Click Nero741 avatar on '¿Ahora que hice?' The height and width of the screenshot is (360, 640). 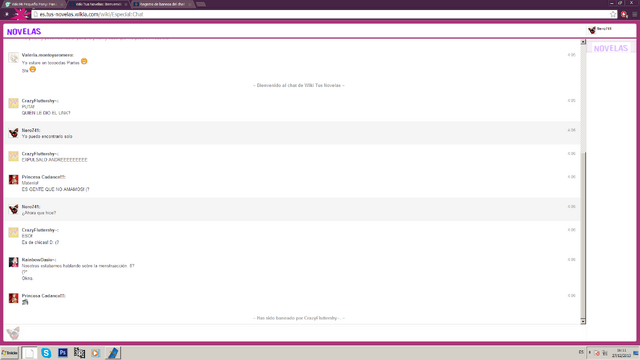tap(13, 209)
